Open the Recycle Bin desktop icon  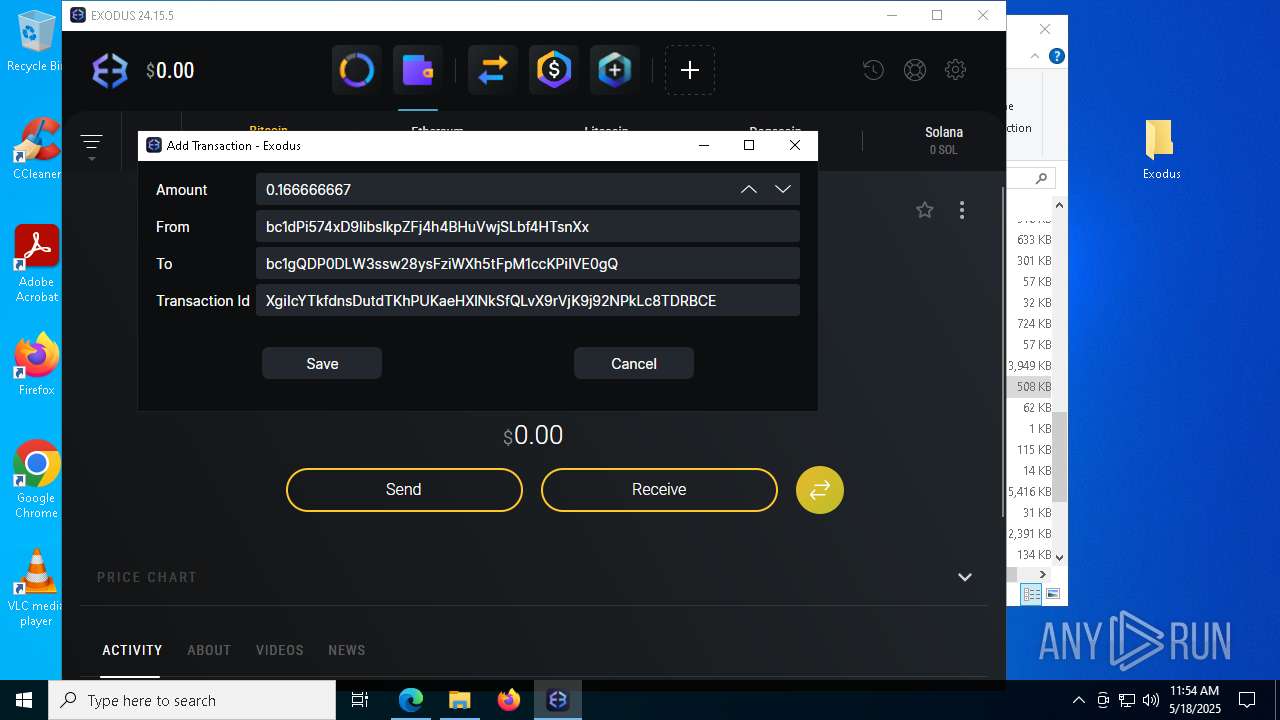click(x=36, y=42)
